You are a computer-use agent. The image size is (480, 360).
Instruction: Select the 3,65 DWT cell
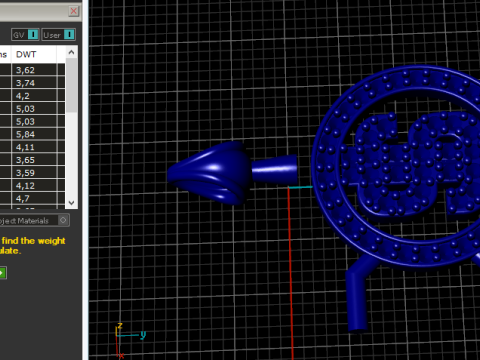click(34, 160)
